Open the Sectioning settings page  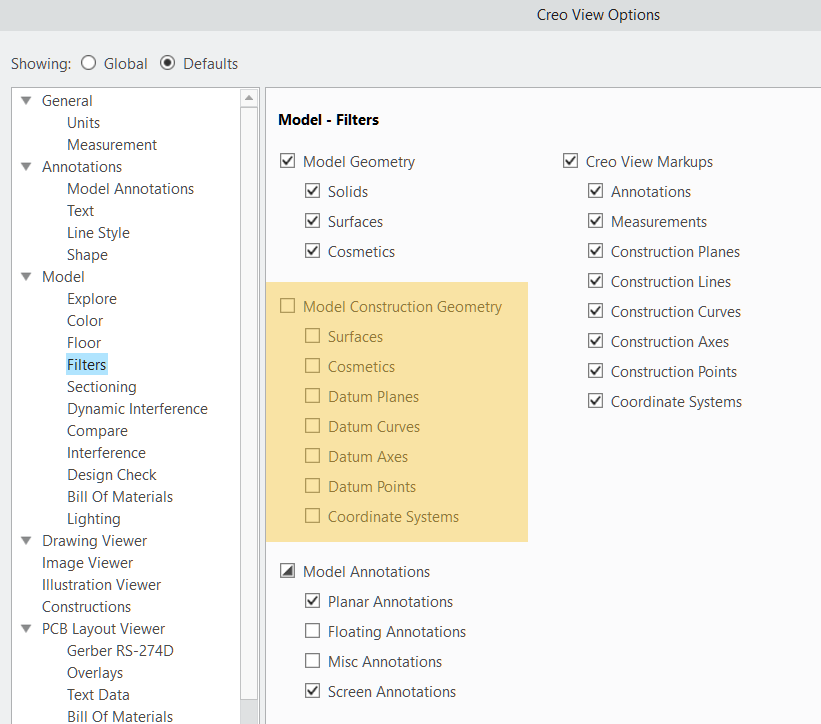click(101, 386)
